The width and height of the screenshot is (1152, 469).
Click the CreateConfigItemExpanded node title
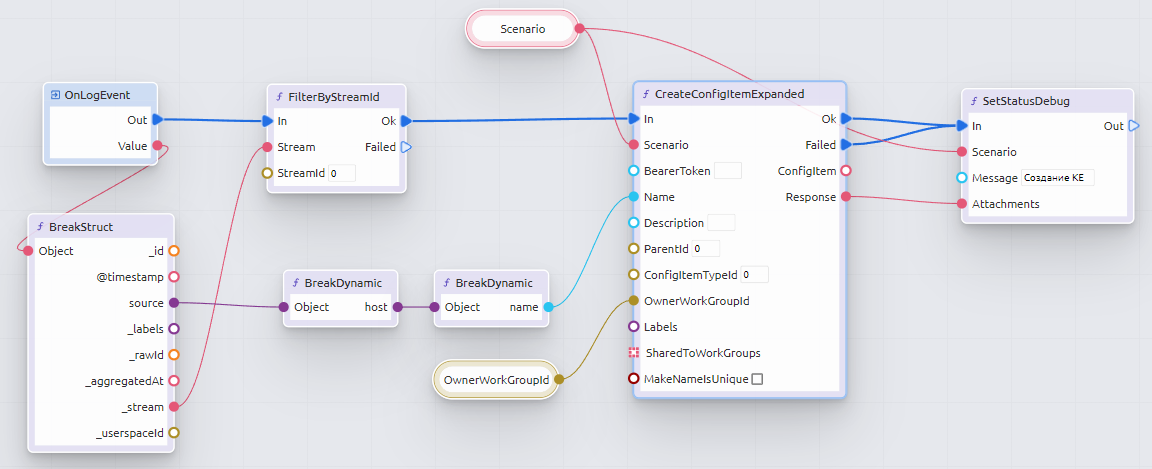pos(729,94)
